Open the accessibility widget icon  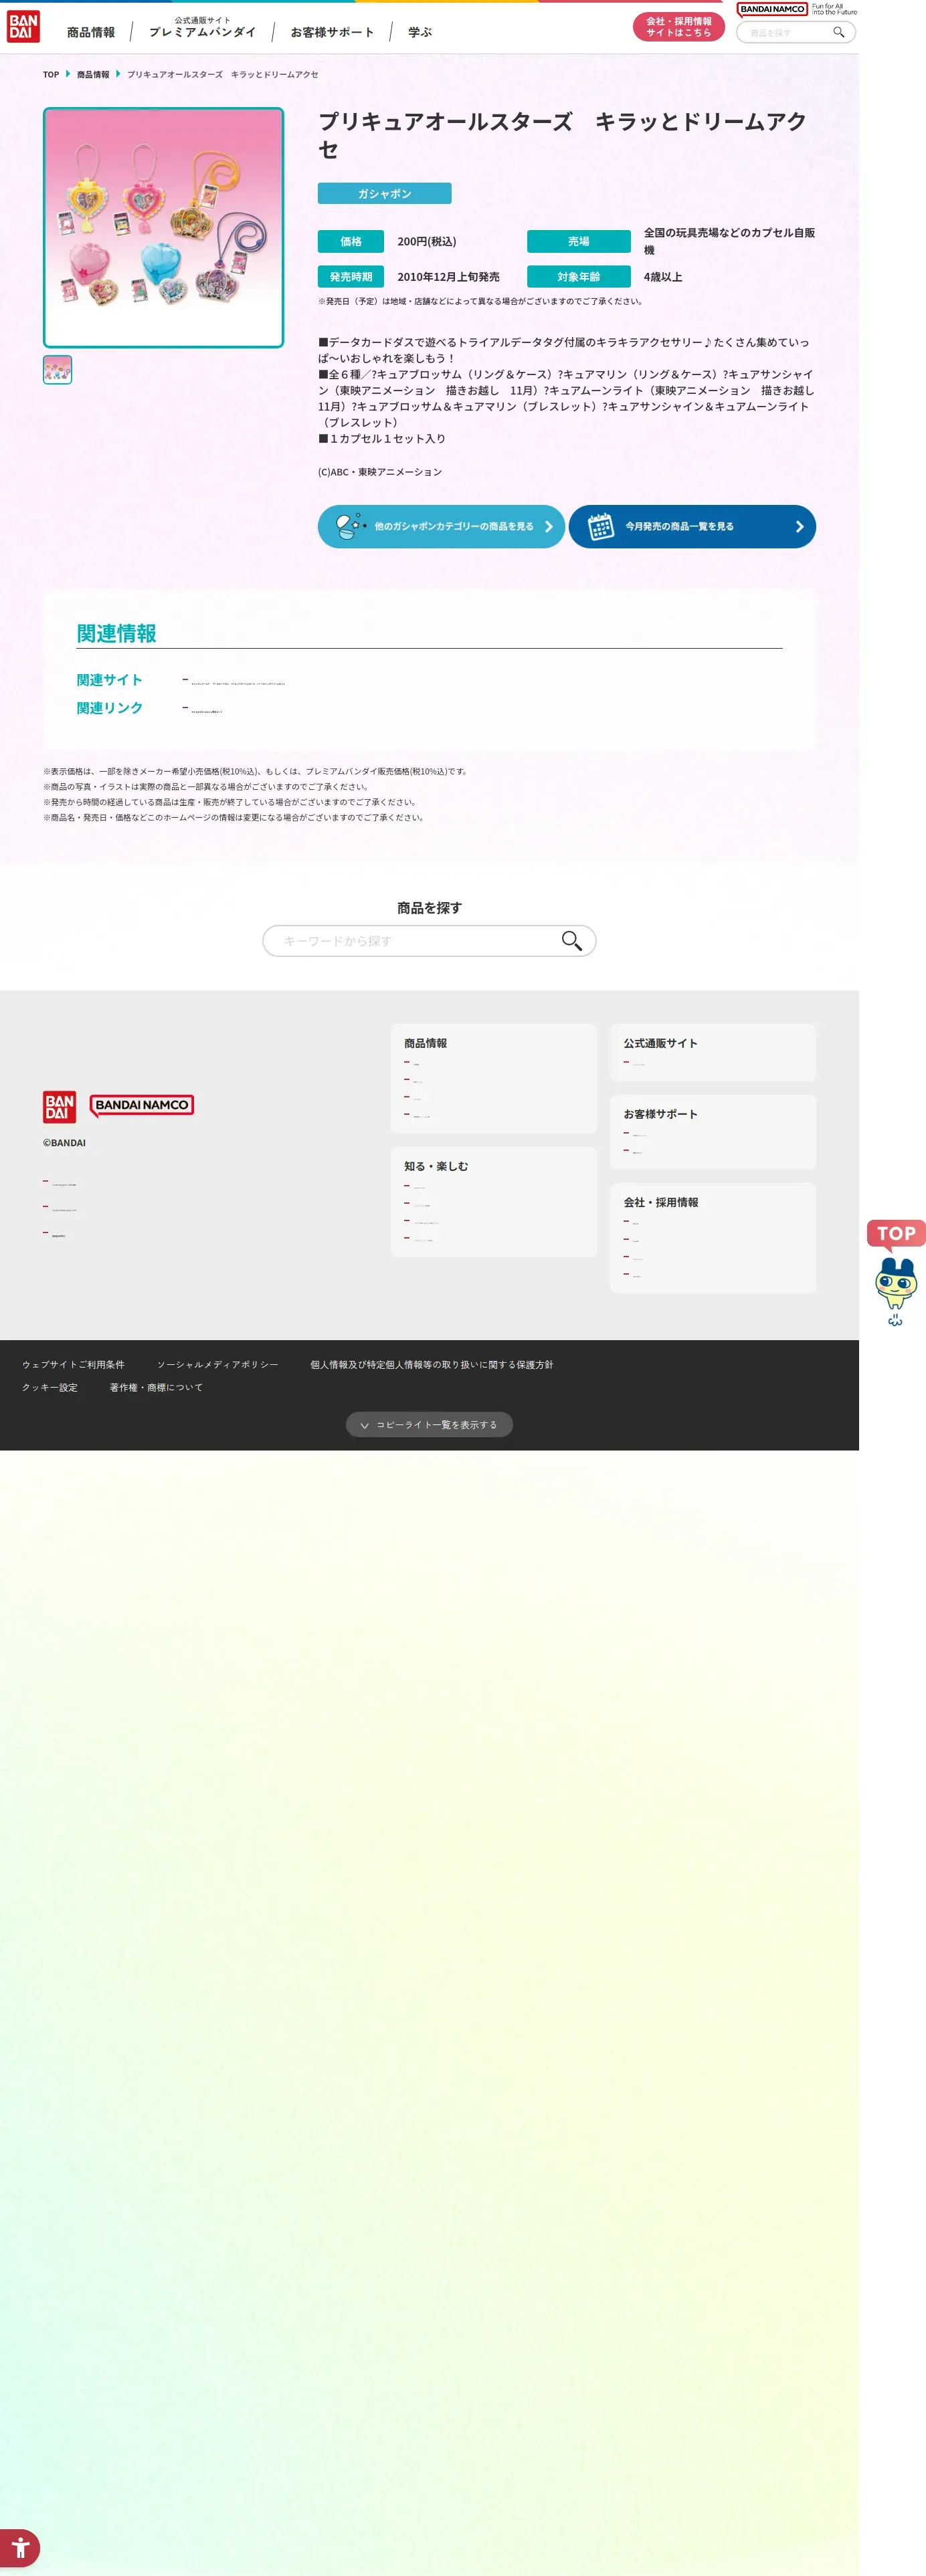[x=20, y=2547]
